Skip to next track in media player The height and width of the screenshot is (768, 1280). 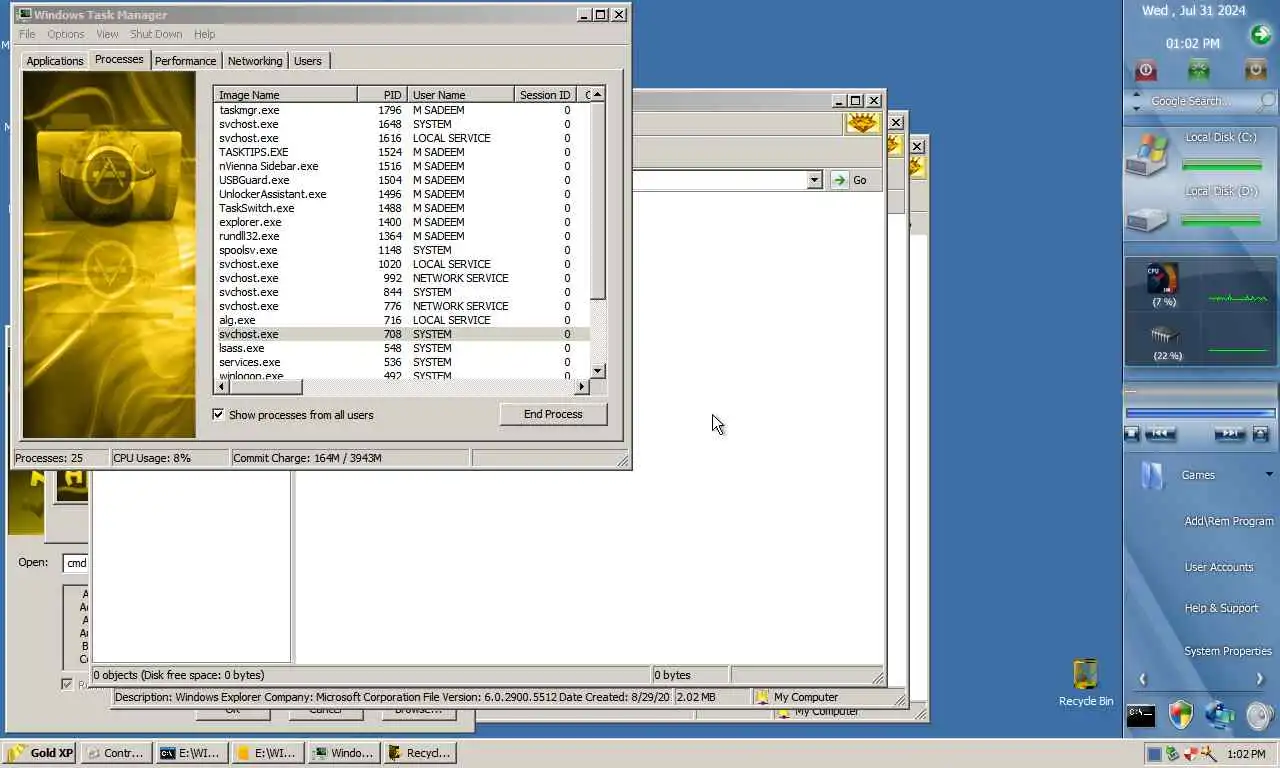click(x=1229, y=433)
